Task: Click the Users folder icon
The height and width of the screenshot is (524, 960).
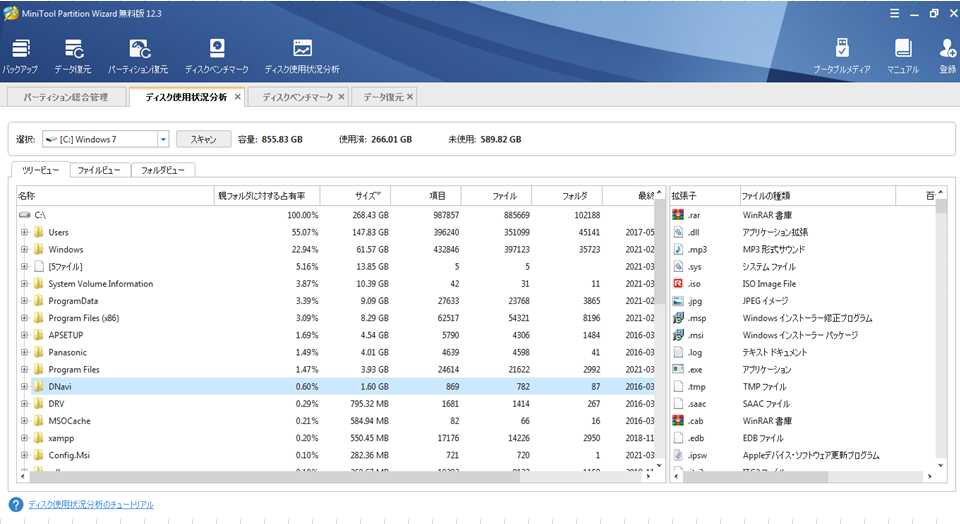Action: pos(39,232)
